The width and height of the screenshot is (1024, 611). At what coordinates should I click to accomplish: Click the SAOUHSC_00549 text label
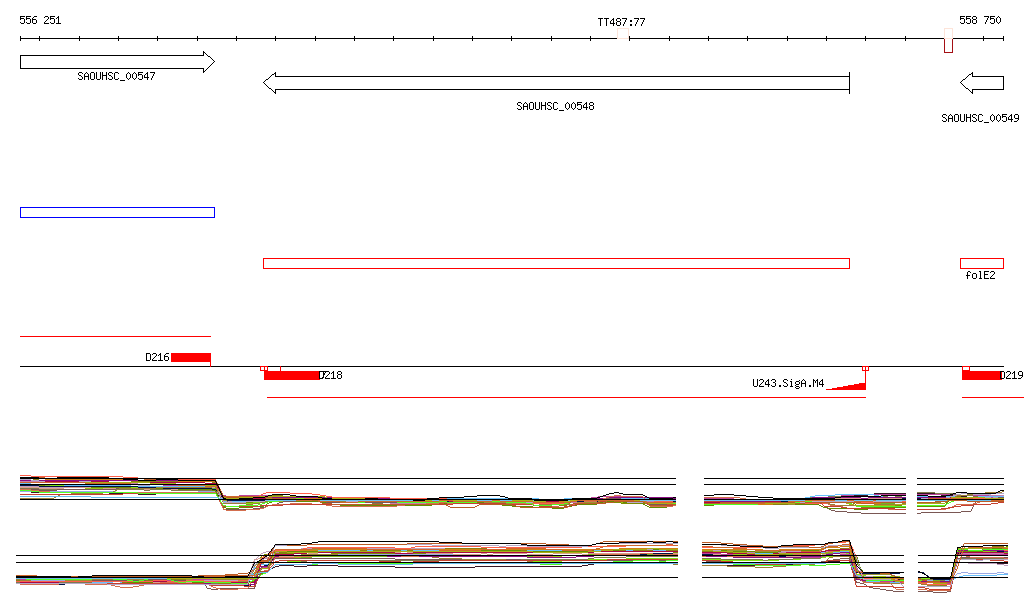(980, 118)
